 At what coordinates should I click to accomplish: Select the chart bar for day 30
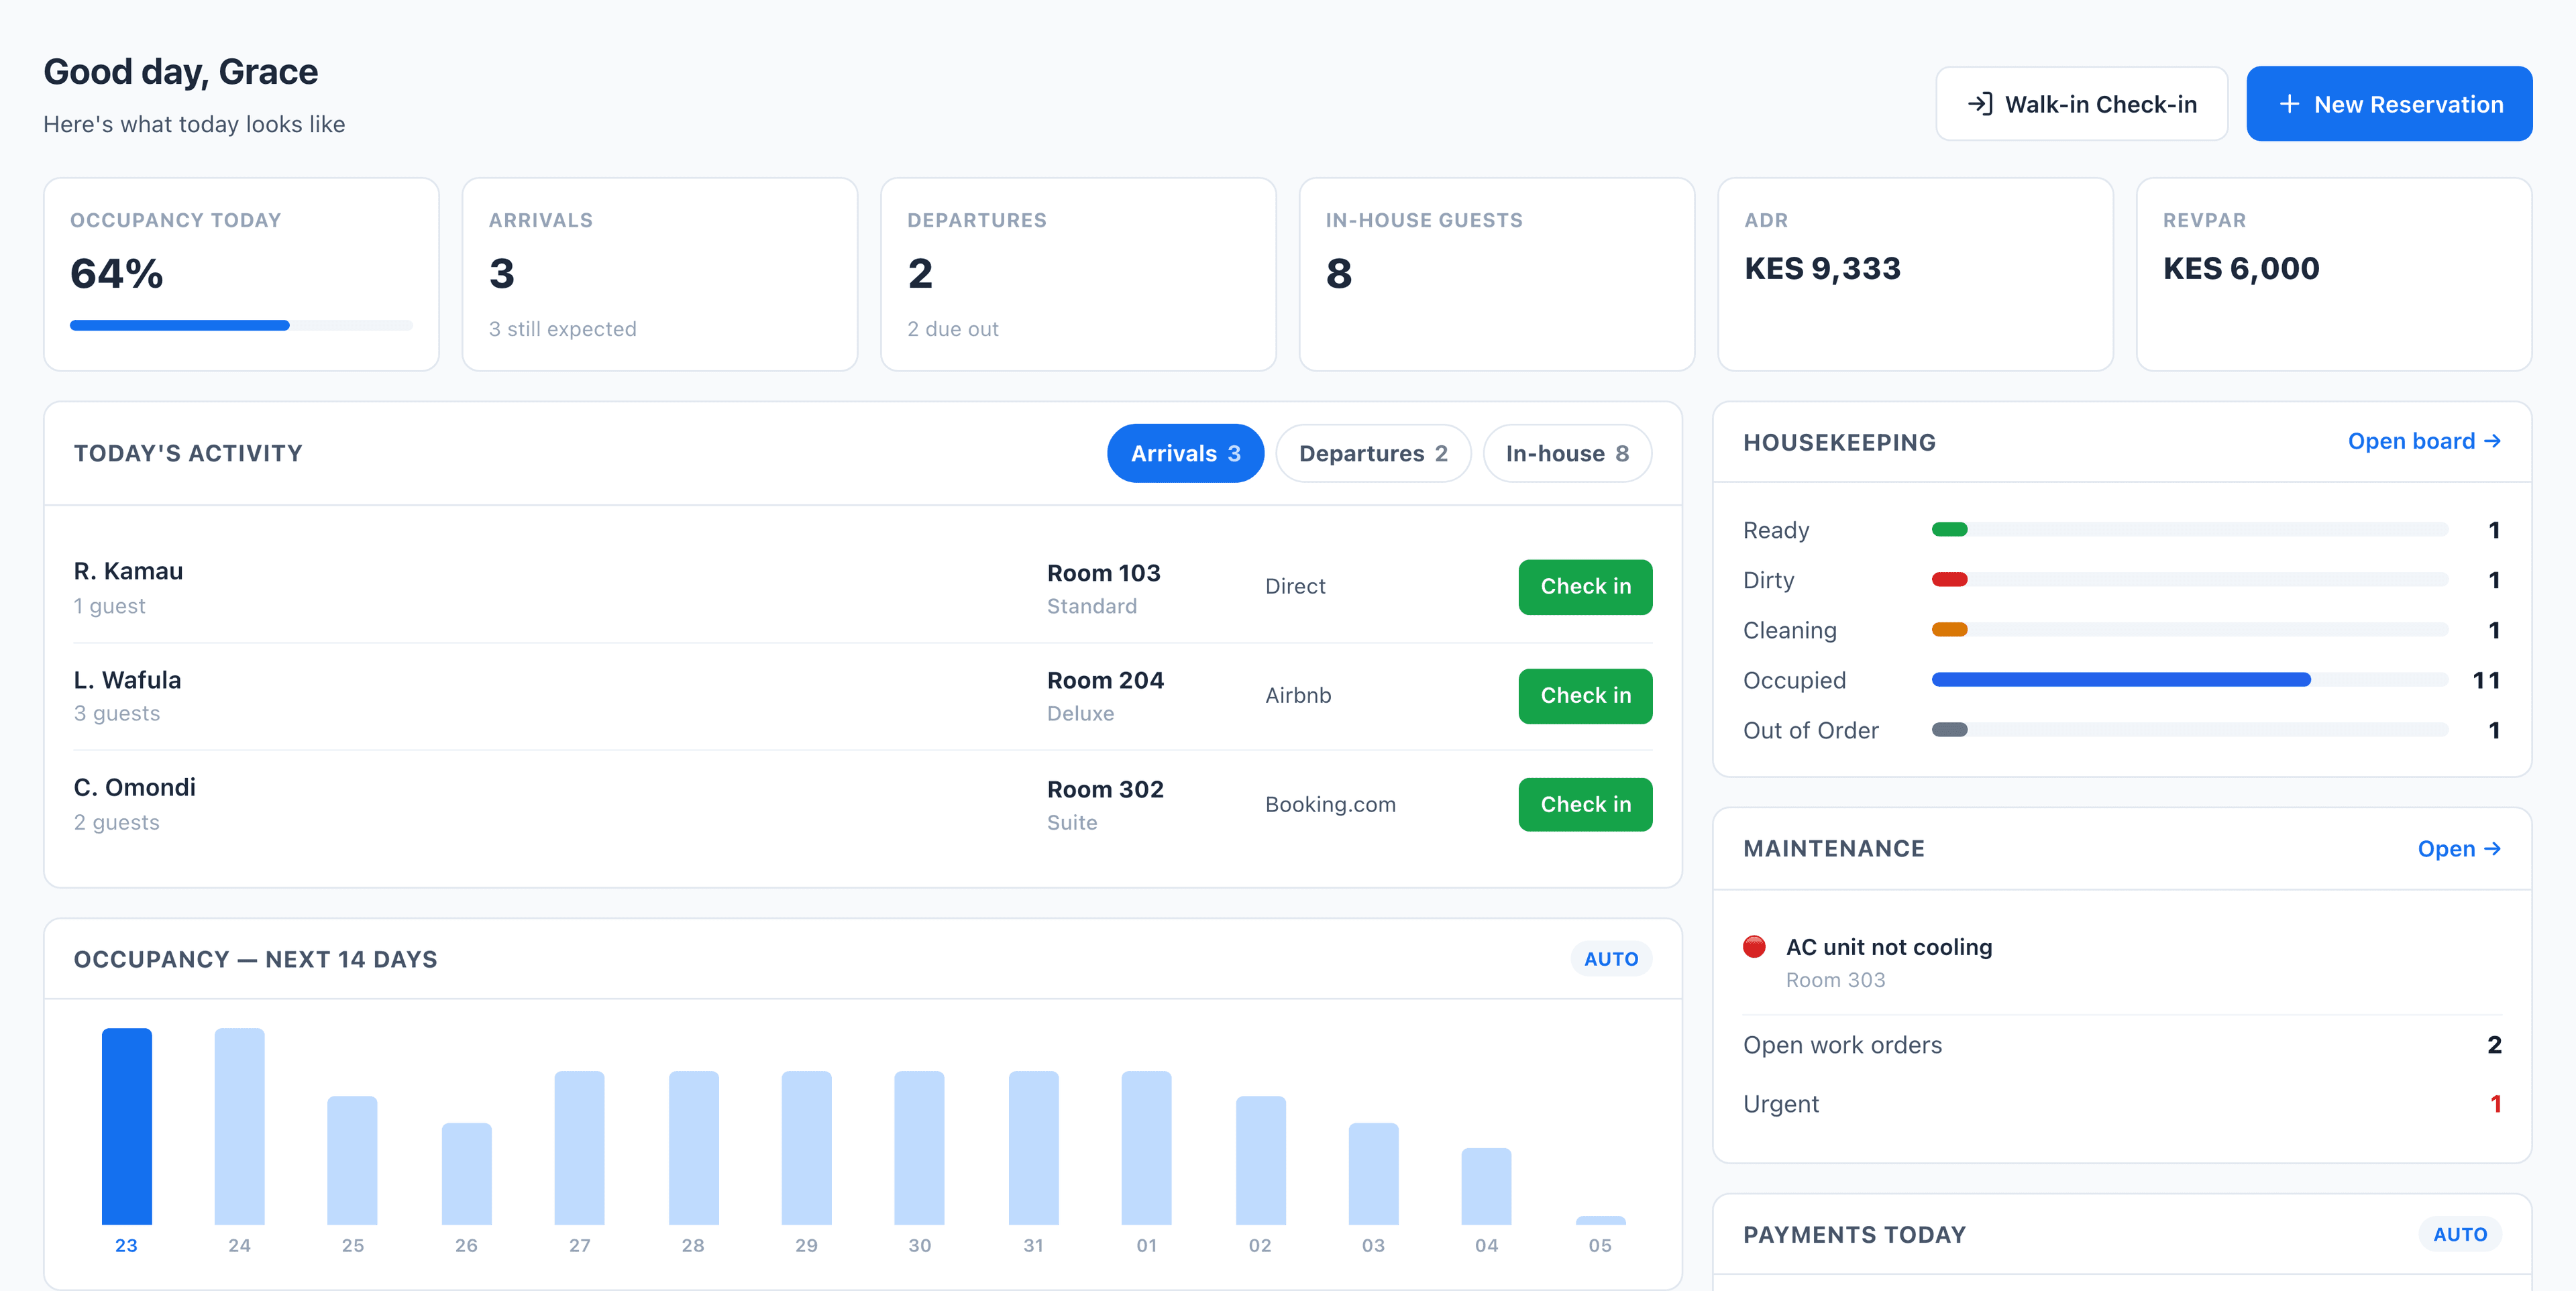click(x=919, y=1148)
